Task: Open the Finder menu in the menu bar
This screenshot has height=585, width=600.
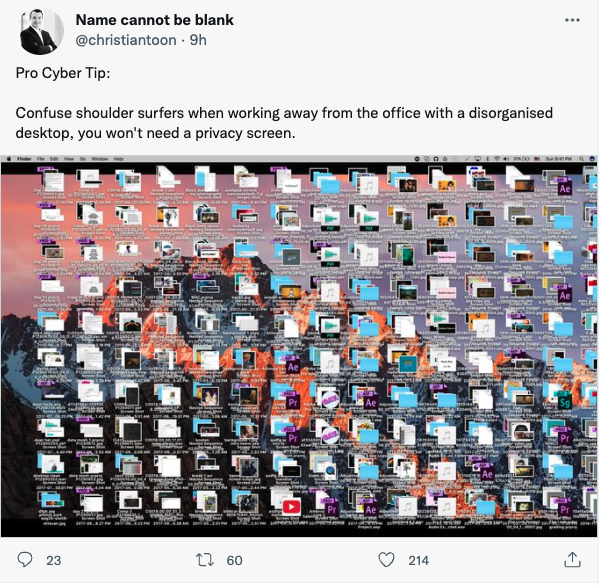Action: (24, 159)
